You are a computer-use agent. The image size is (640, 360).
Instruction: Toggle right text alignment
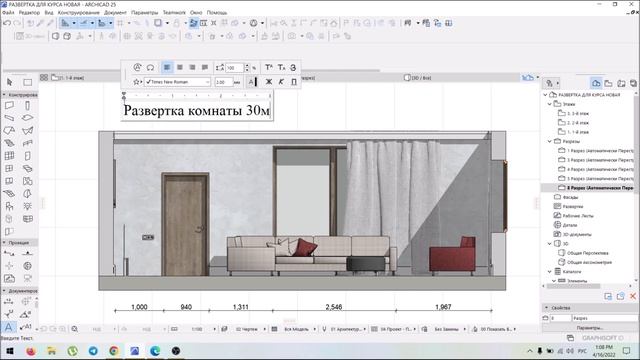(x=192, y=67)
